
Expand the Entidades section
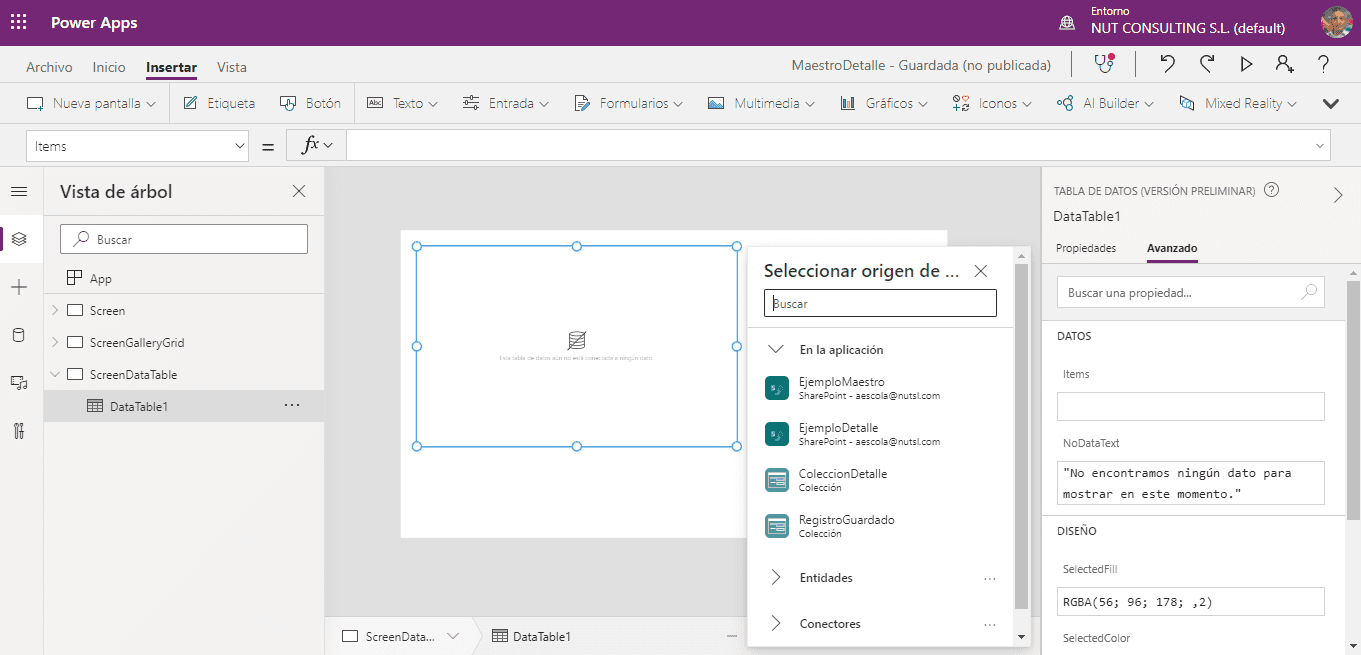point(775,578)
